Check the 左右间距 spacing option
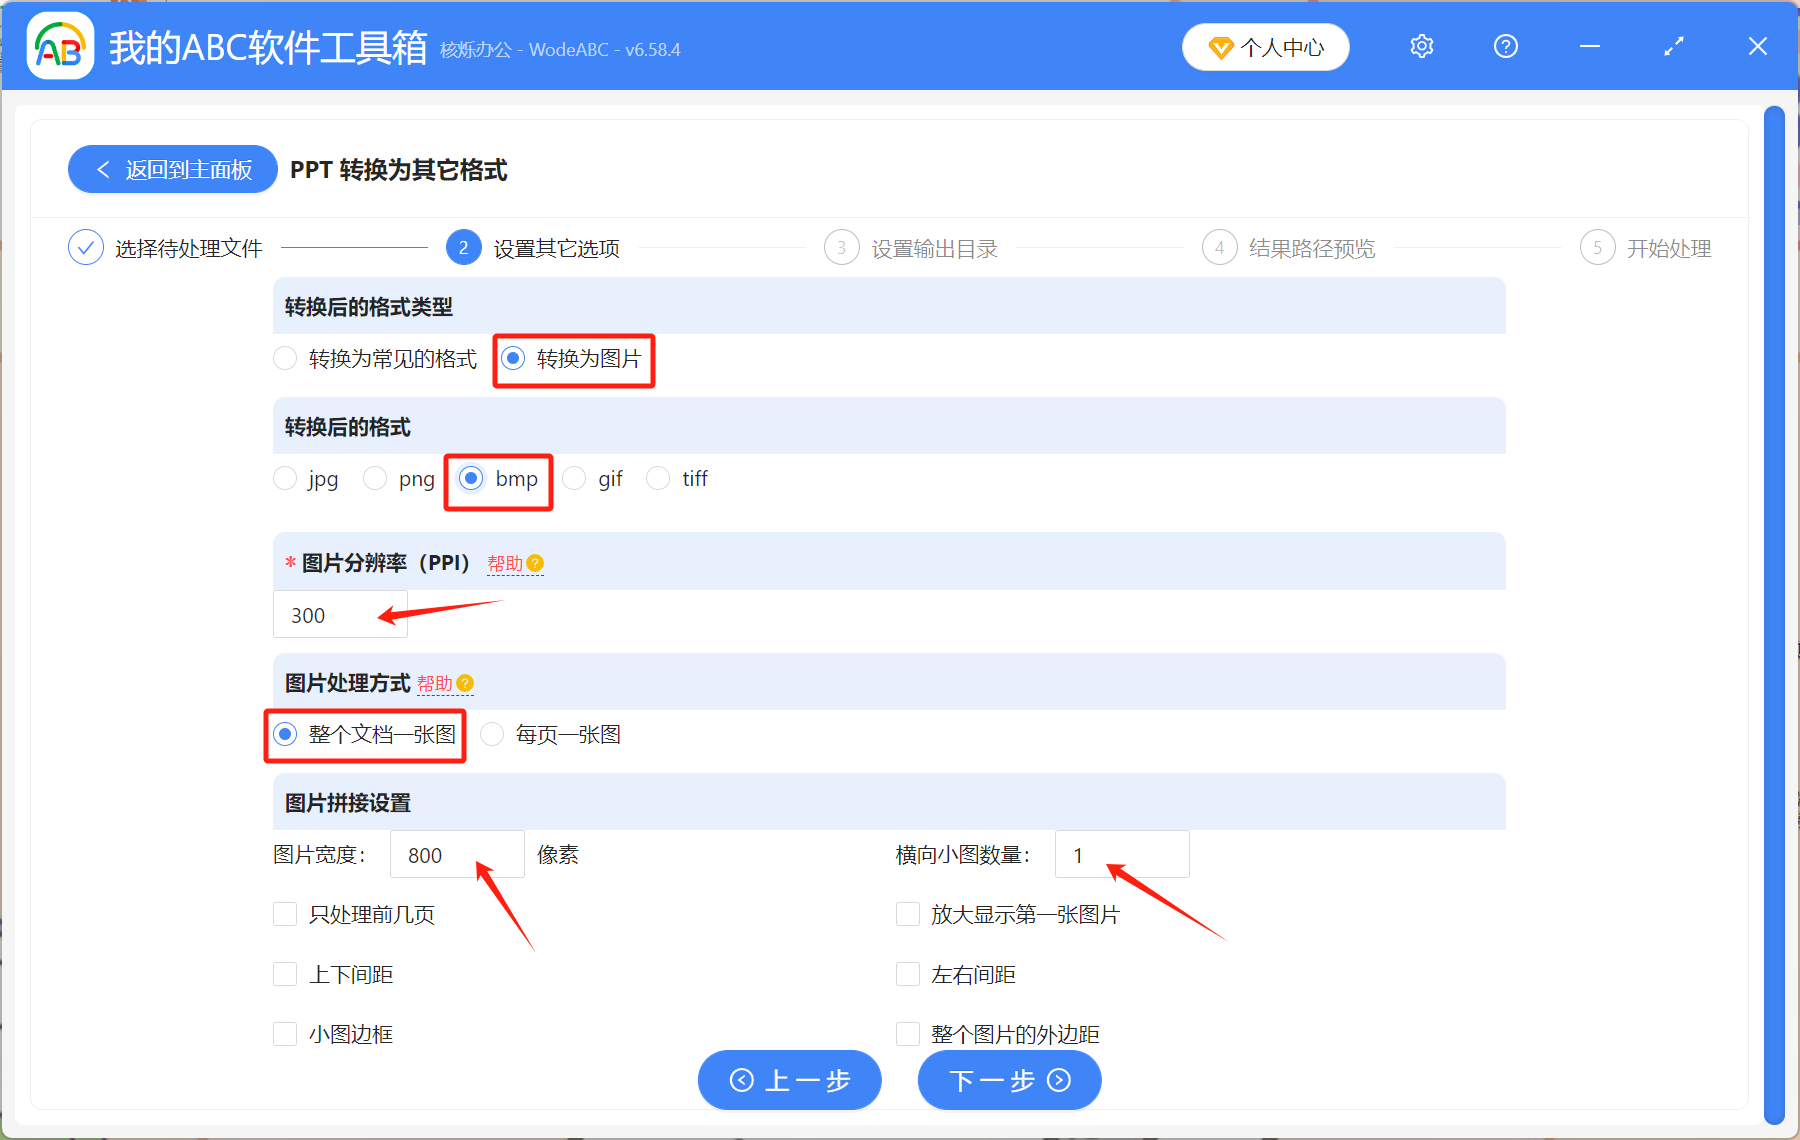Image resolution: width=1800 pixels, height=1140 pixels. [907, 973]
